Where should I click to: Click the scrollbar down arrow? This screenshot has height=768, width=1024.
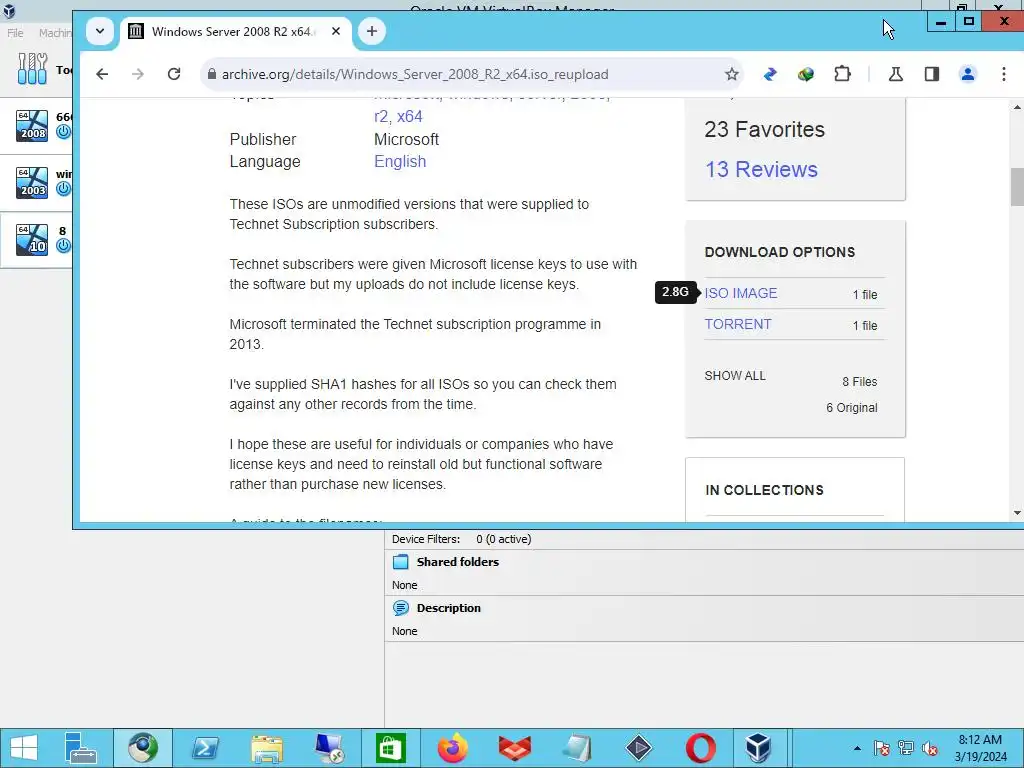(1017, 513)
